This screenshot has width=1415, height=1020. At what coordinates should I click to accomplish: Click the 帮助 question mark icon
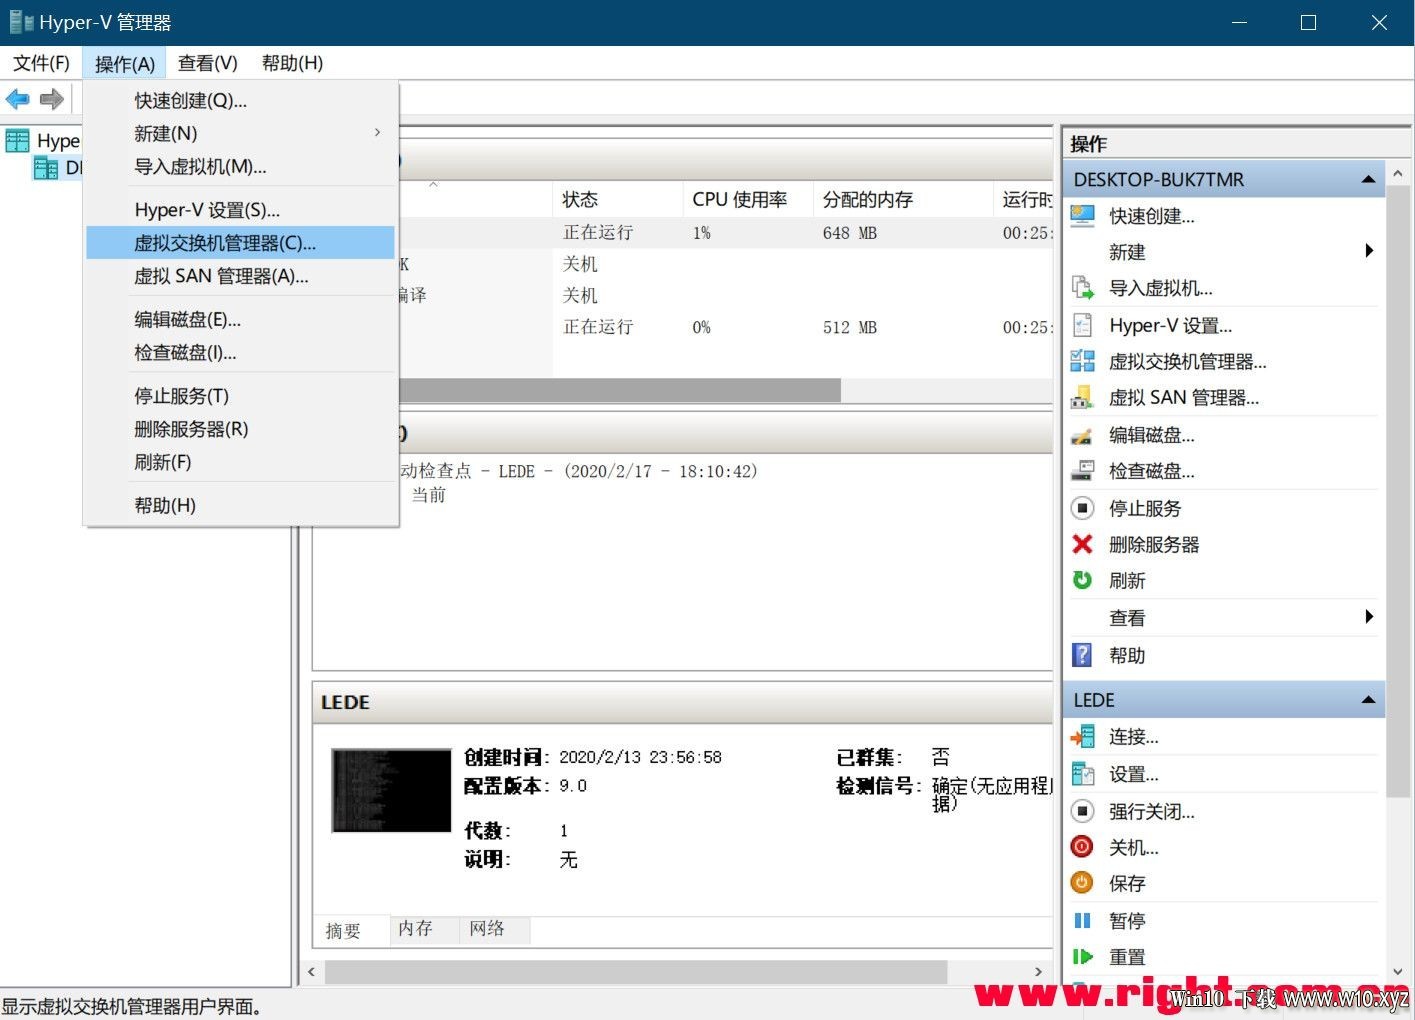[x=1082, y=655]
